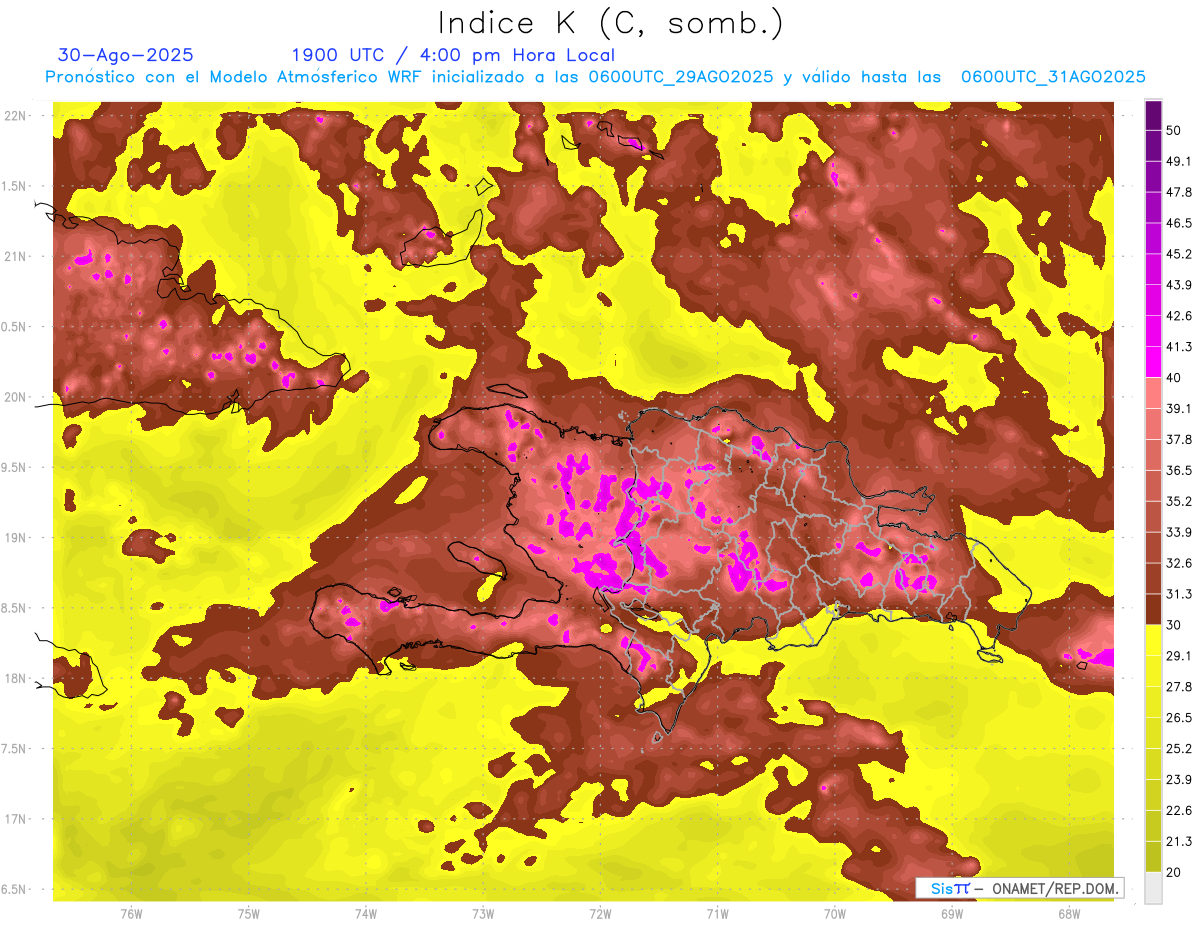
Task: Click the '68W' longitude axis label
Action: [1068, 913]
